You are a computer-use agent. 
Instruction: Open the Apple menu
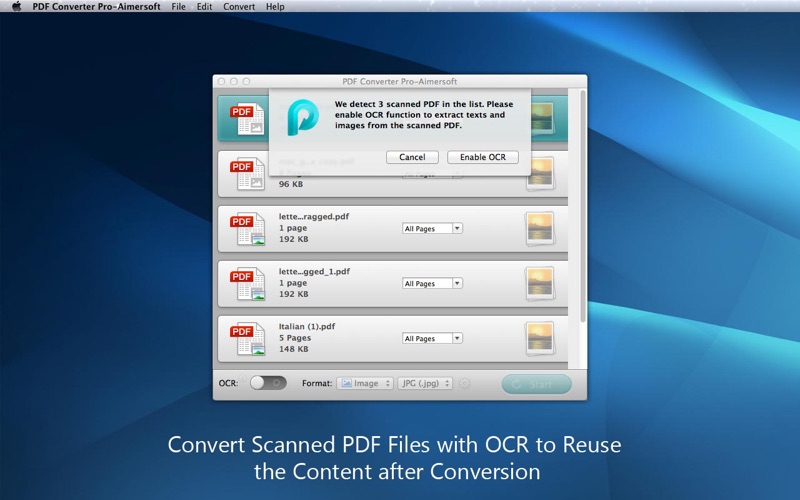(16, 6)
